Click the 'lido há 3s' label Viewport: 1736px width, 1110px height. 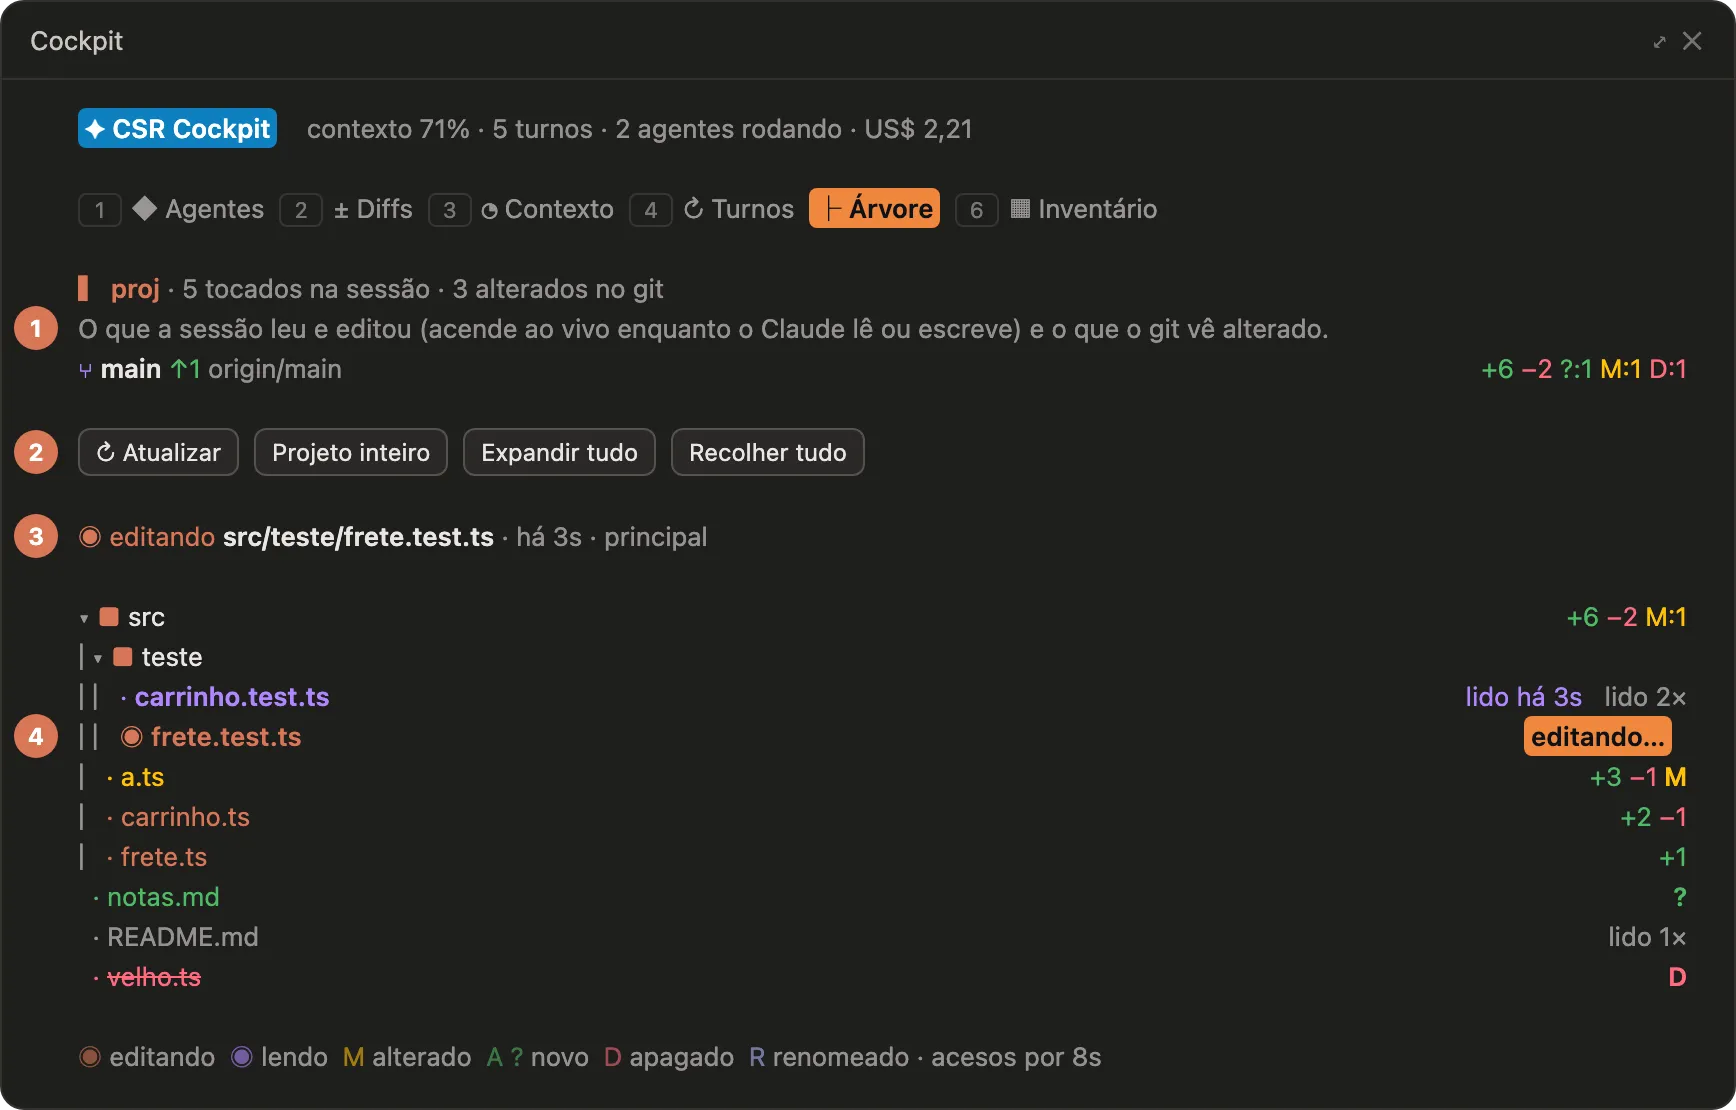(x=1523, y=697)
